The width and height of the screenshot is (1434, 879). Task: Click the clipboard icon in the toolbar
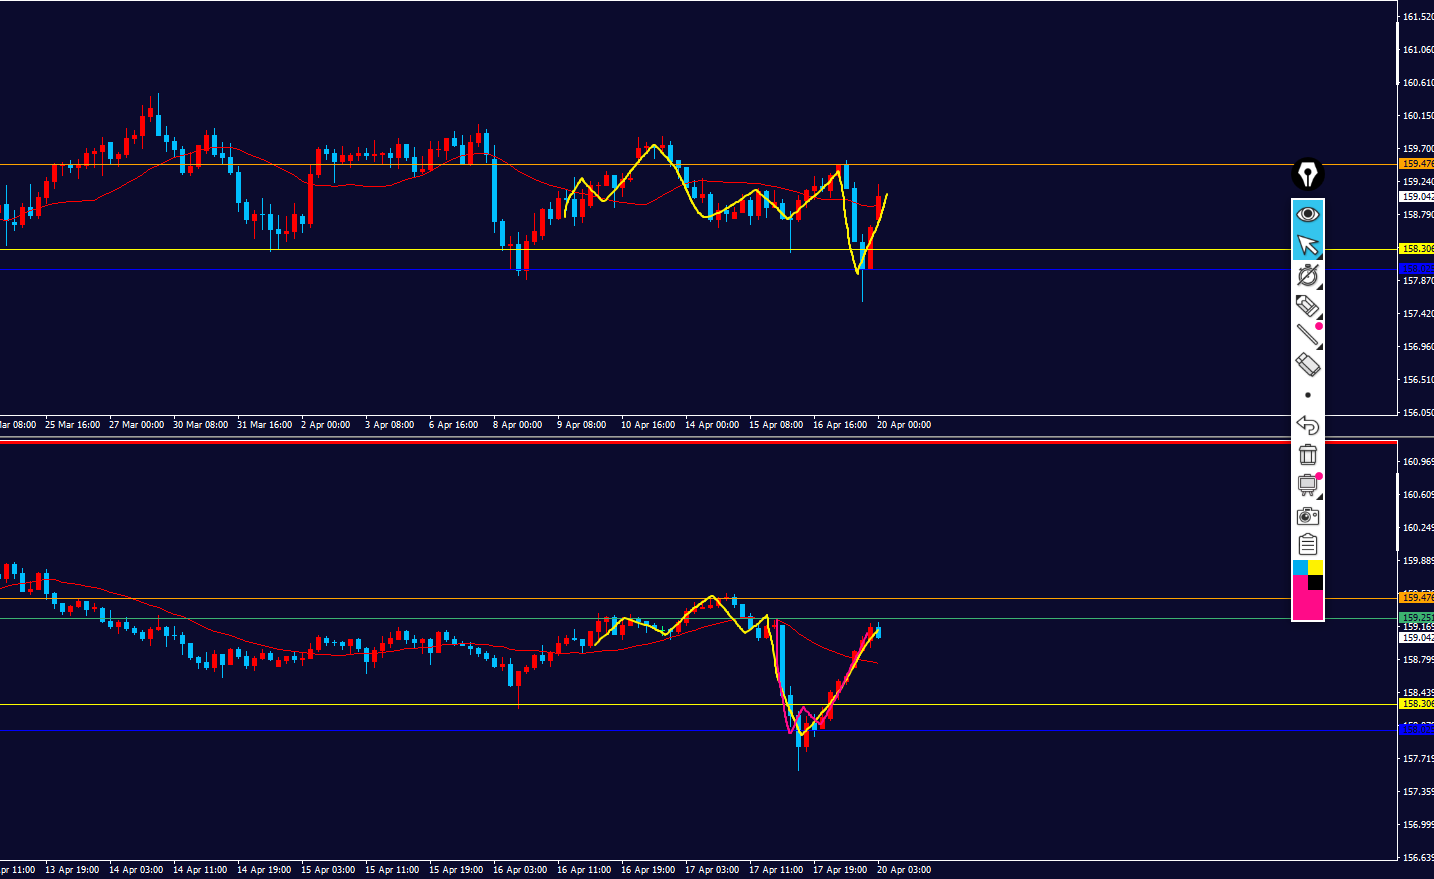point(1307,545)
